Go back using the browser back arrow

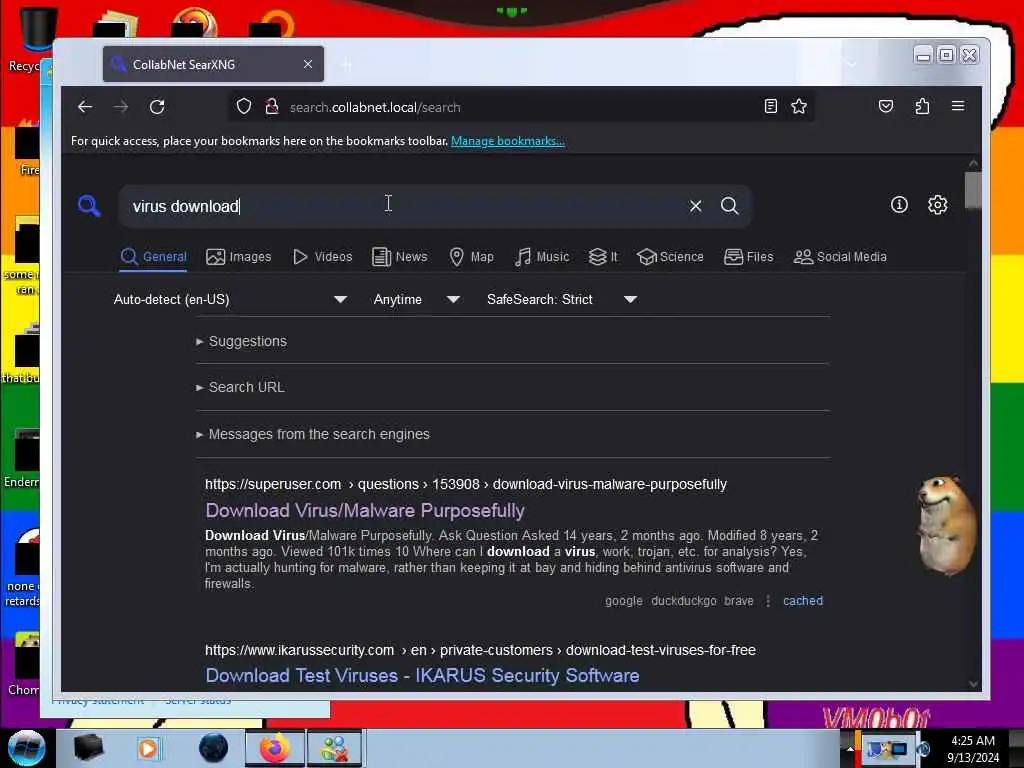[x=85, y=106]
